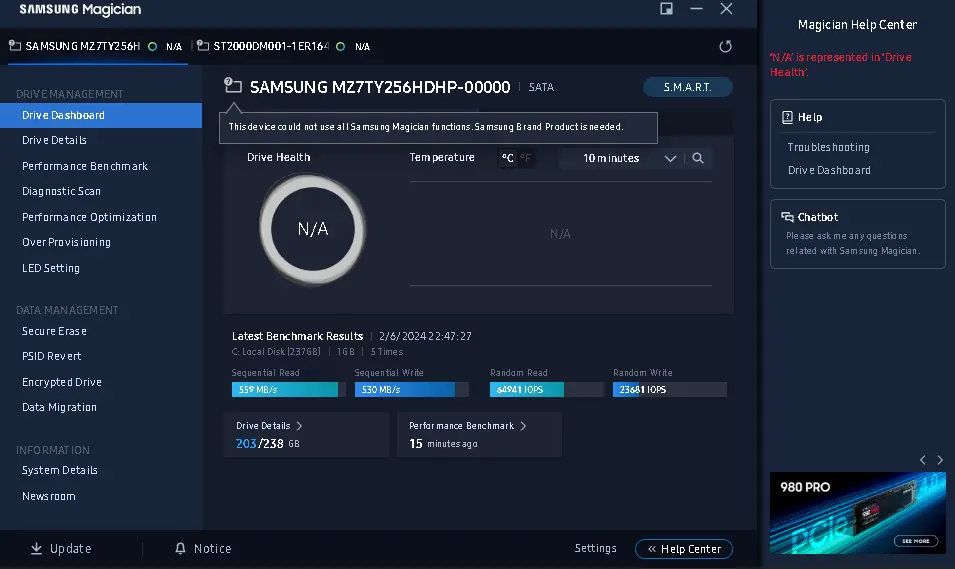Open Drive Dashboard in sidebar
955x569 pixels.
[101, 115]
